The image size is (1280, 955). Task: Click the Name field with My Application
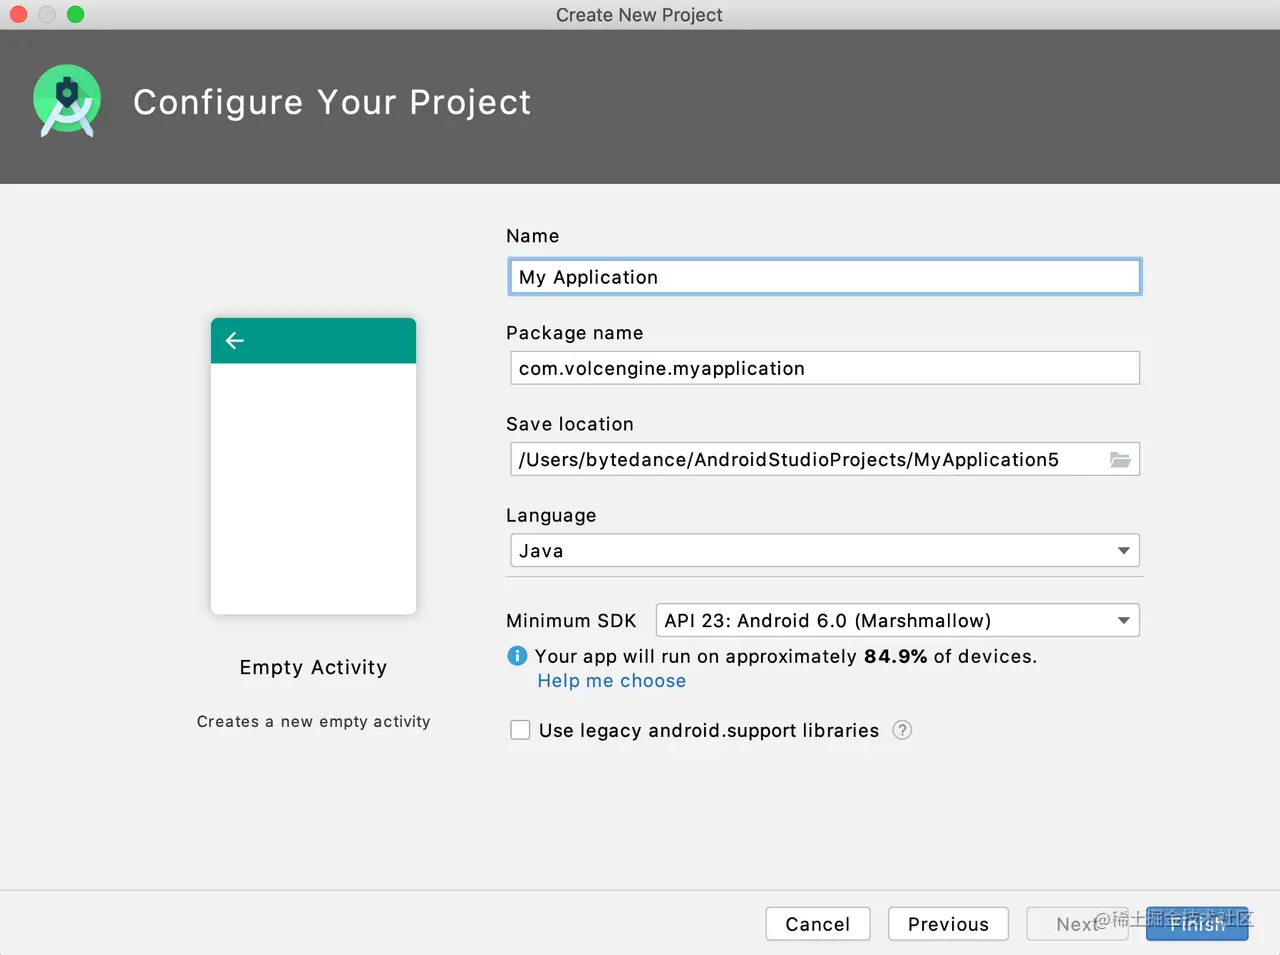coord(825,277)
